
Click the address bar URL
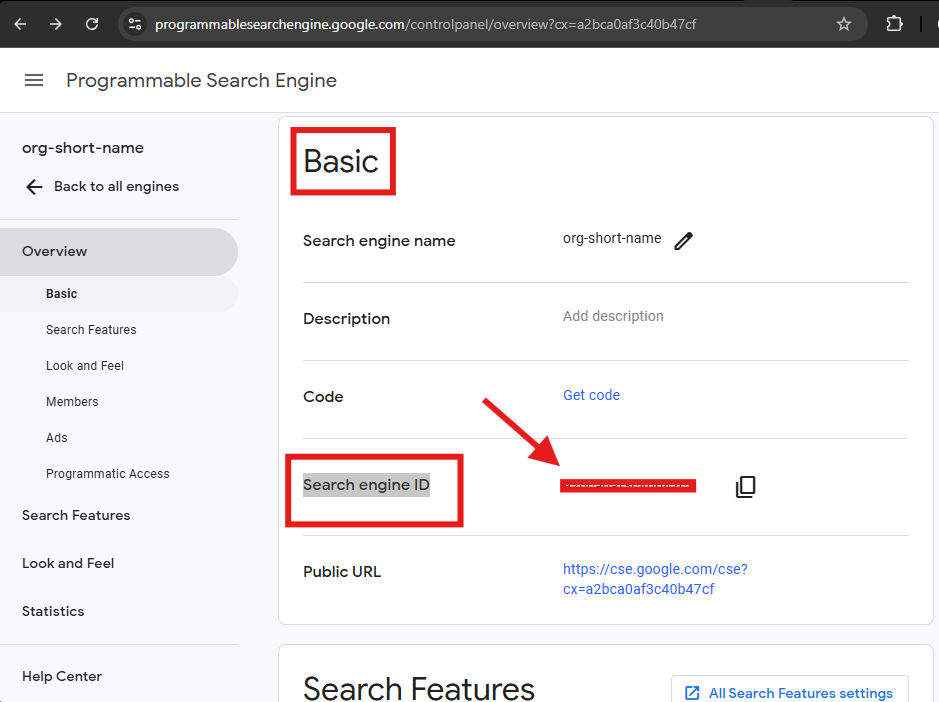pos(425,24)
